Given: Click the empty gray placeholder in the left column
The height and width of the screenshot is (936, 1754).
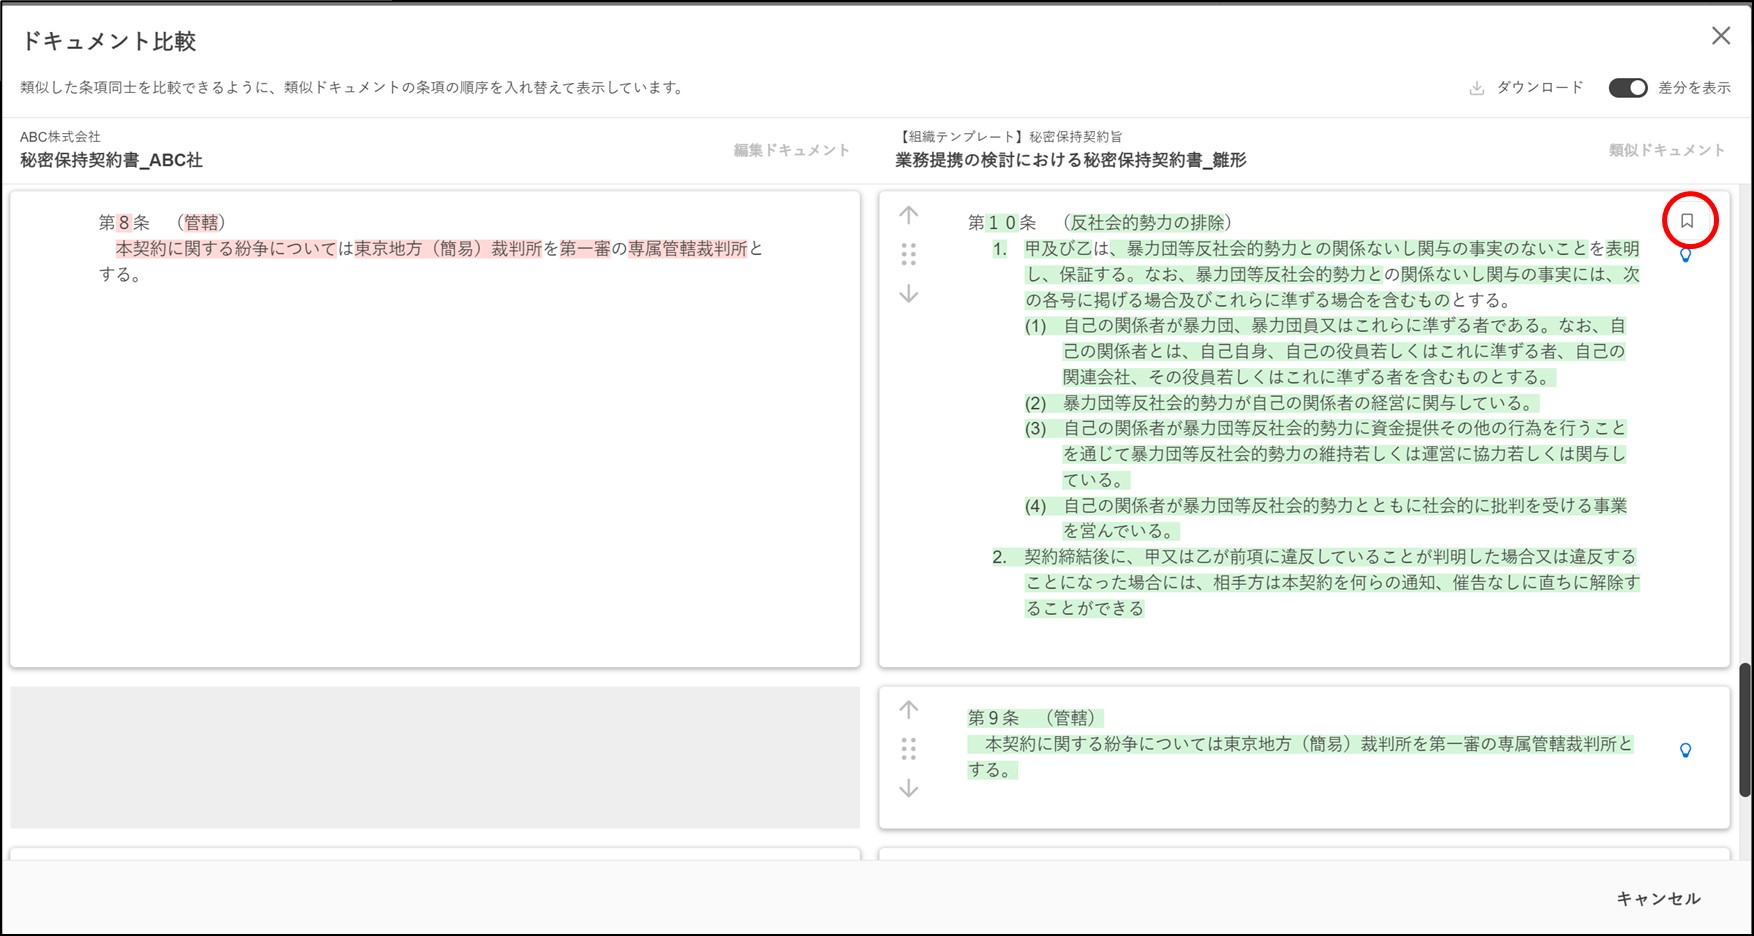Looking at the screenshot, I should click(435, 757).
